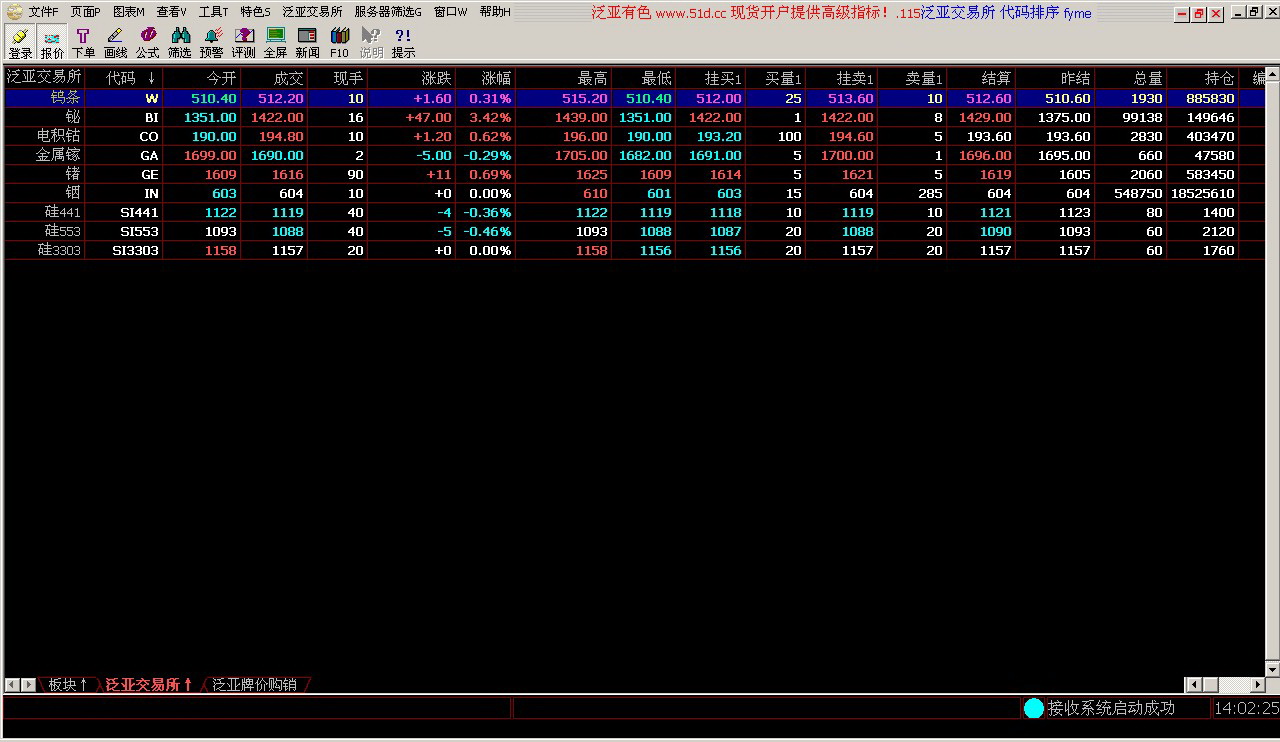Open the 窗口W menu

(451, 12)
